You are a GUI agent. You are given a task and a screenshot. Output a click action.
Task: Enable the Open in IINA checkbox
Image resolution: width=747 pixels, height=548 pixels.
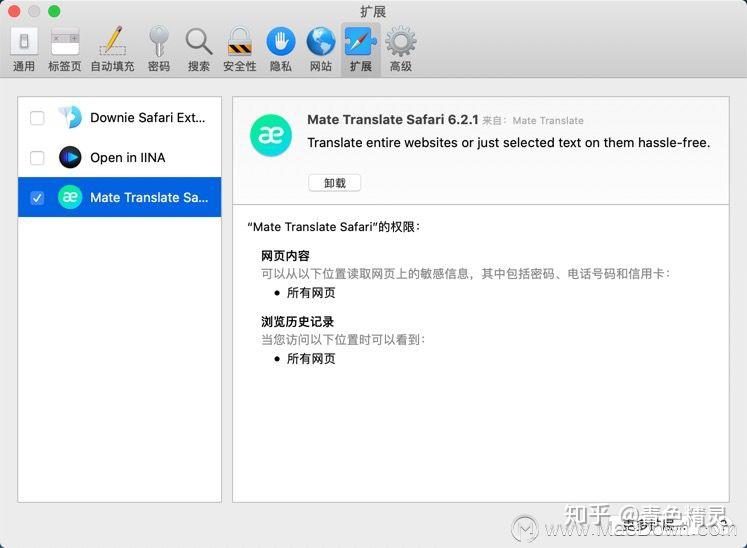[x=37, y=158]
